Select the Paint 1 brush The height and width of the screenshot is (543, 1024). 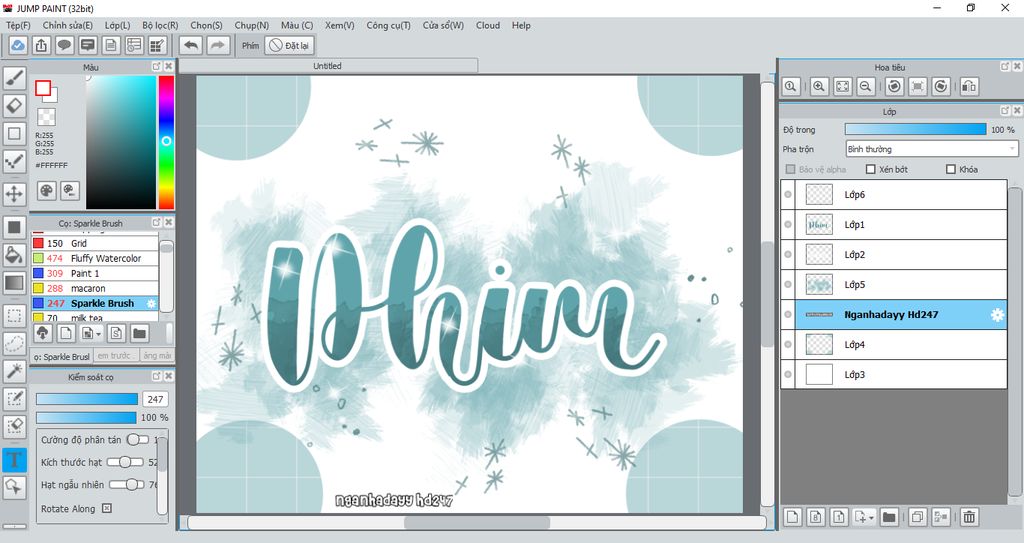[95, 273]
